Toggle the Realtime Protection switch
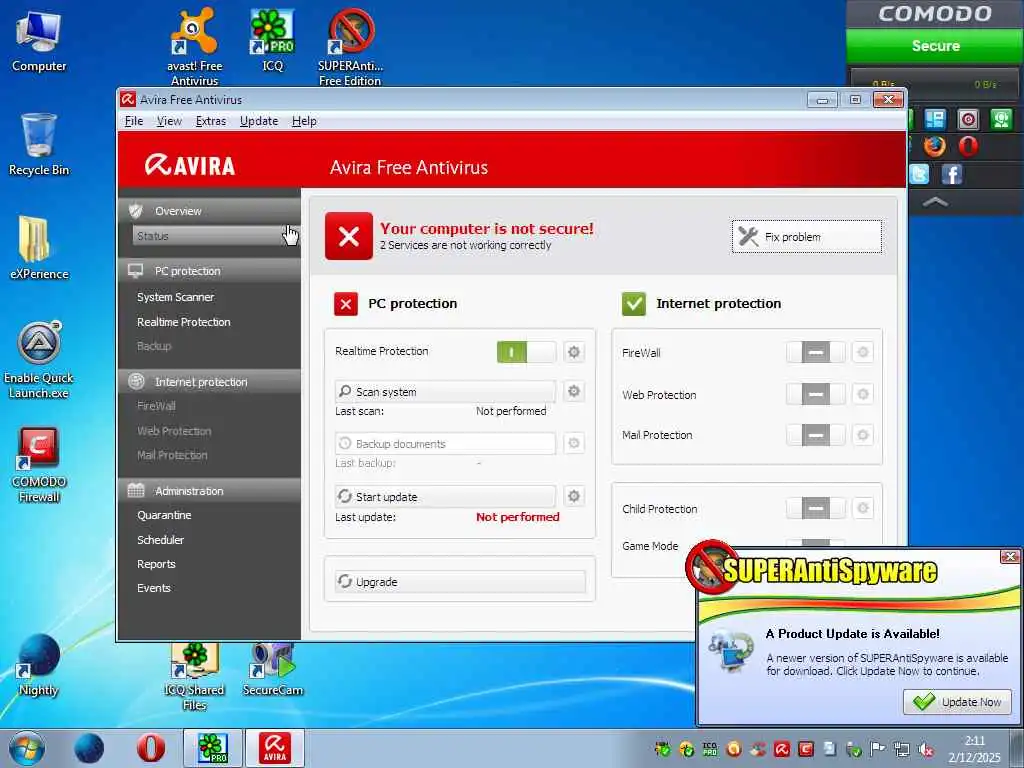 coord(526,352)
